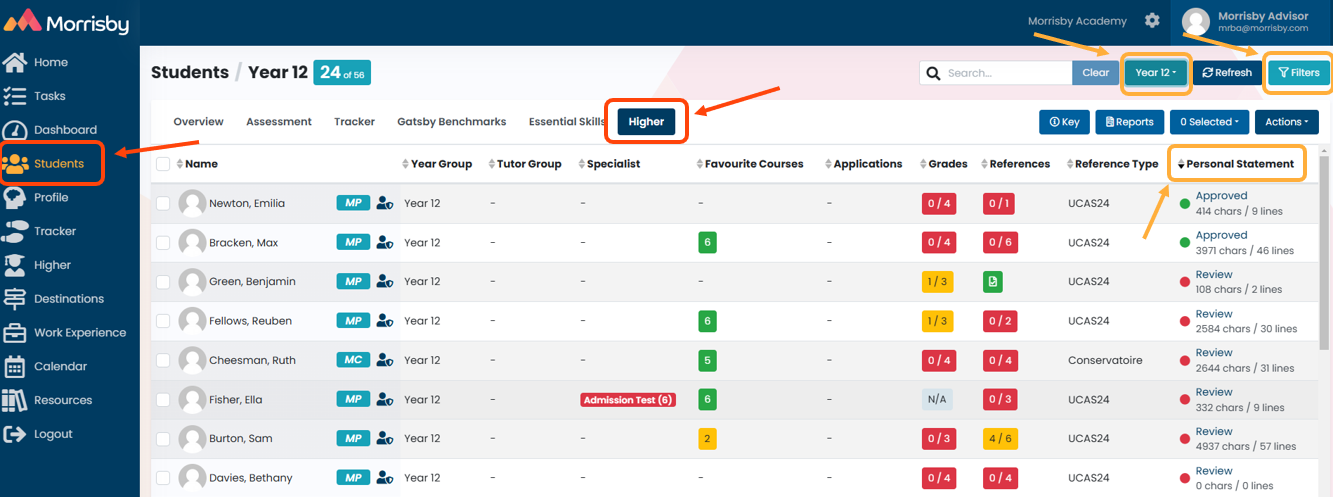Screen dimensions: 1333x497
Task: Select checkbox for Green, Benjamin
Action: pyautogui.click(x=163, y=282)
